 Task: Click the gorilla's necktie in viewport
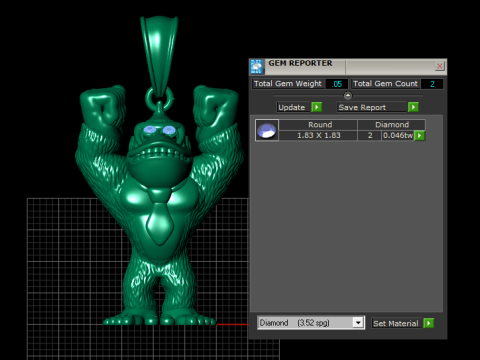pyautogui.click(x=160, y=217)
